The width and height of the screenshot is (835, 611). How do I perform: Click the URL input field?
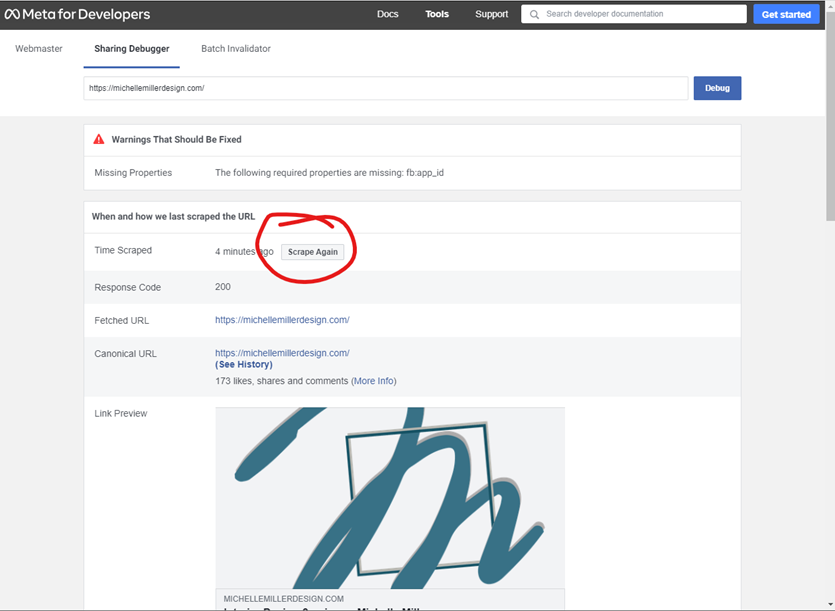386,88
